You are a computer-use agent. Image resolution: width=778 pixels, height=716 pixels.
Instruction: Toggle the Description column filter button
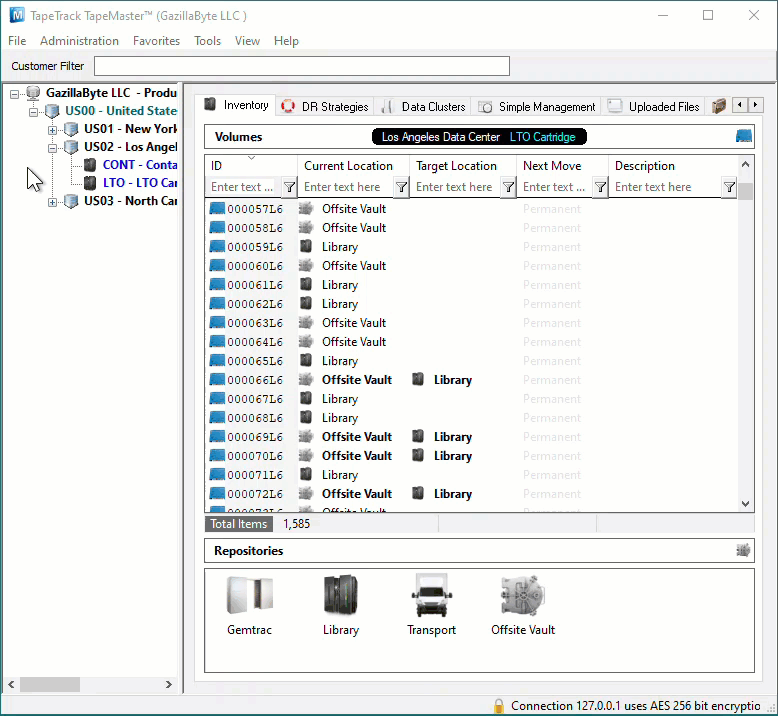tap(729, 187)
